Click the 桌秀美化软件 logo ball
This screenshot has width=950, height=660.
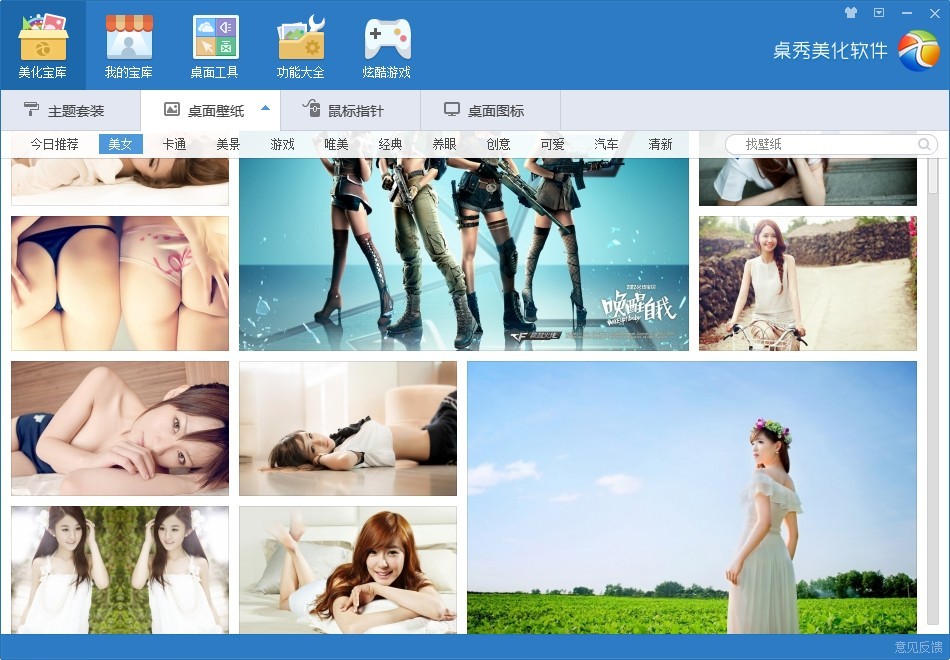(x=918, y=51)
